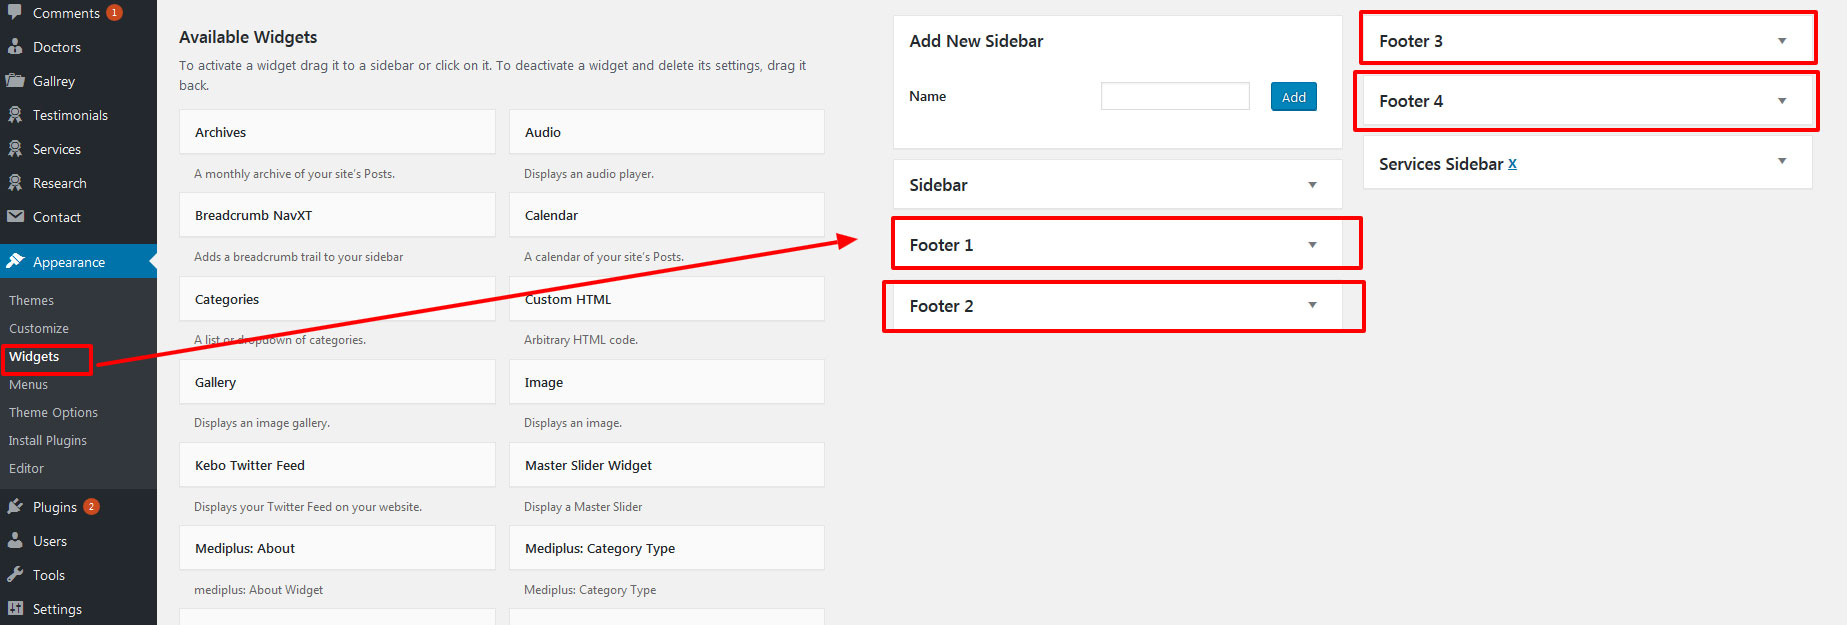The height and width of the screenshot is (625, 1847).
Task: Select the Custom HTML available widget
Action: pyautogui.click(x=666, y=299)
